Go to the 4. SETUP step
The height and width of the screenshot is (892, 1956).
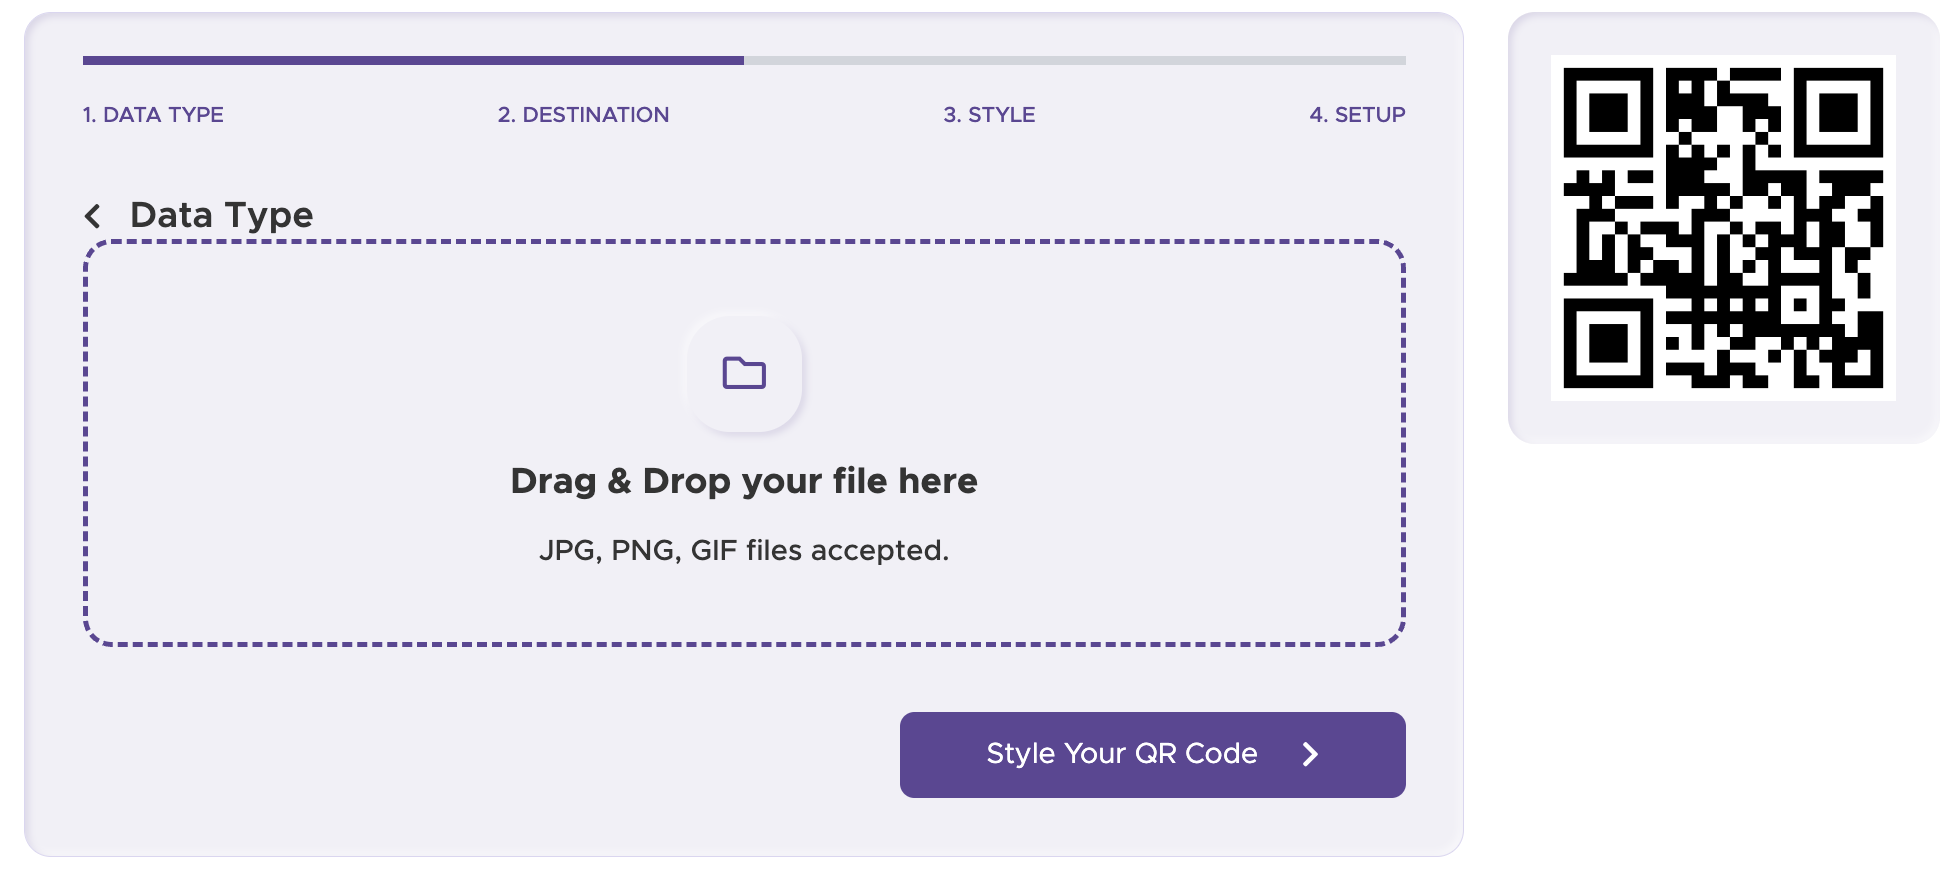1358,115
